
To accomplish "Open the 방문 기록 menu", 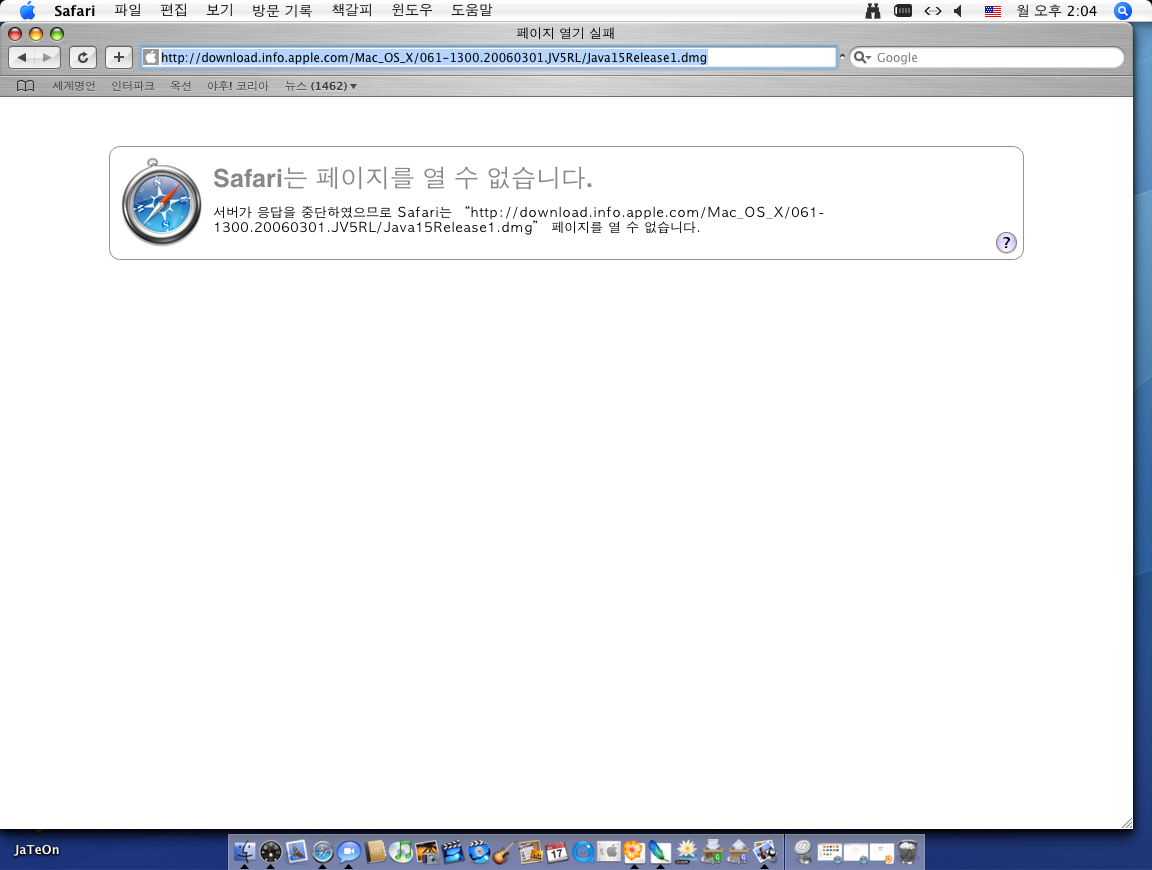I will [281, 10].
